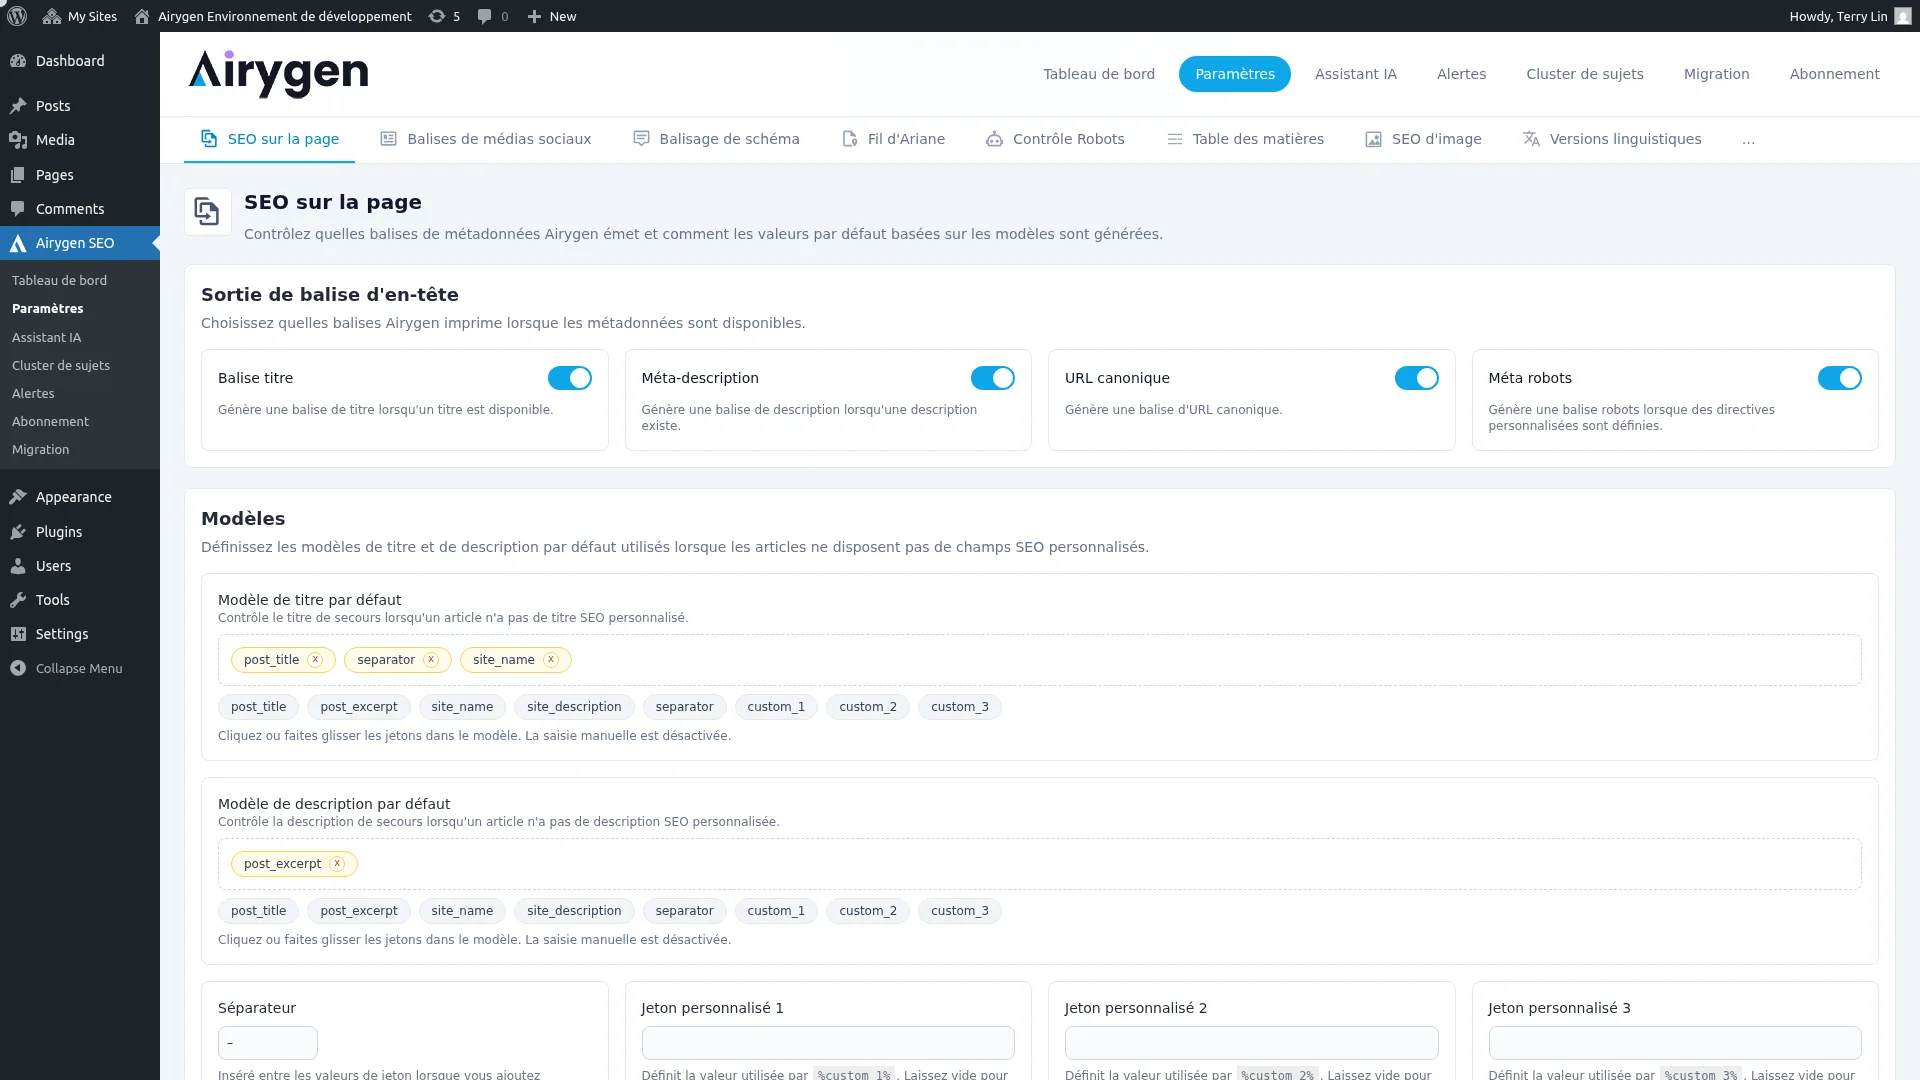Toggle the Méta-description switch
The width and height of the screenshot is (1920, 1080).
point(993,378)
